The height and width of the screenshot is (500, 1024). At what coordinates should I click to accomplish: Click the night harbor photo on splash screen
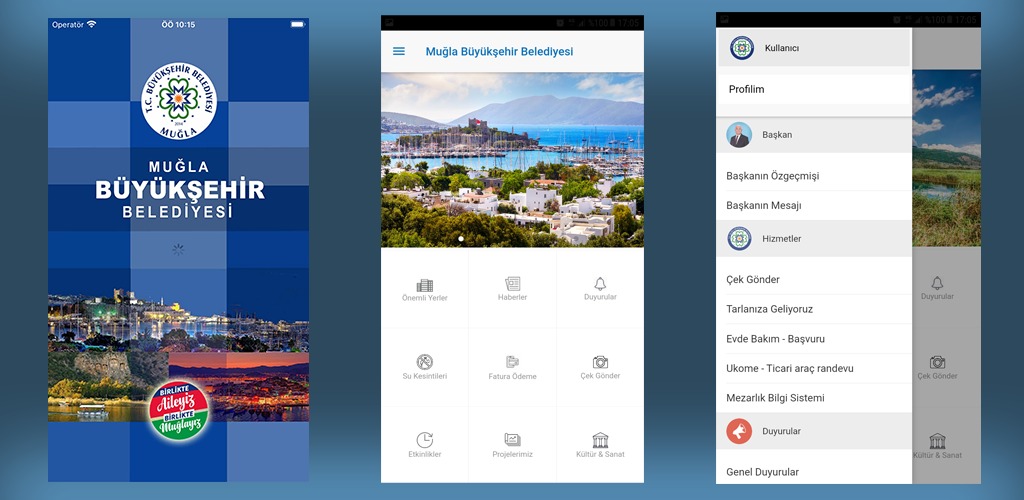coord(178,320)
